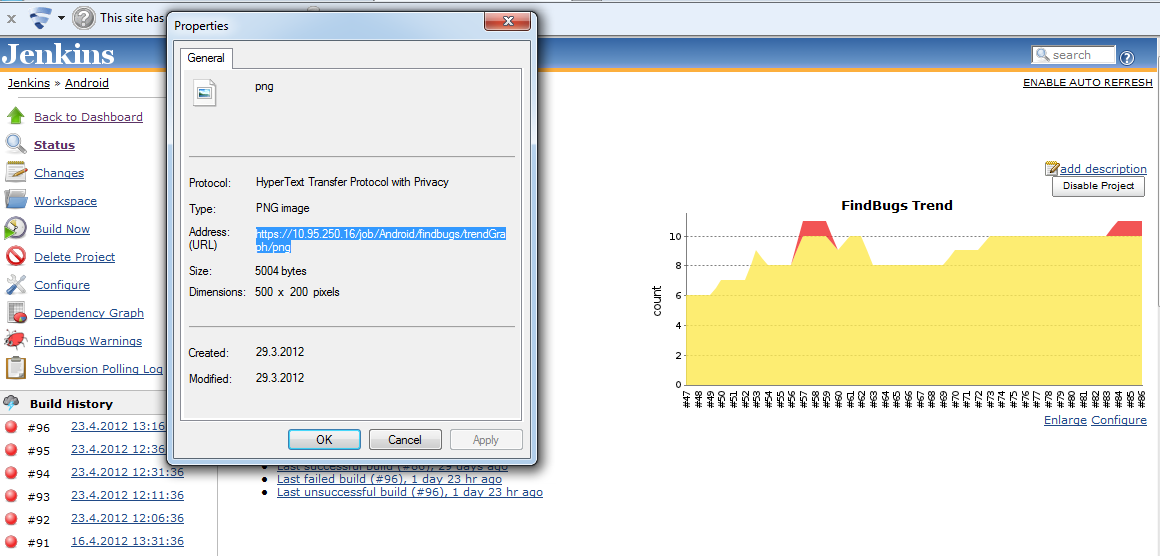Viewport: 1160px width, 556px height.
Task: Click the Changes notepad icon
Action: [15, 172]
